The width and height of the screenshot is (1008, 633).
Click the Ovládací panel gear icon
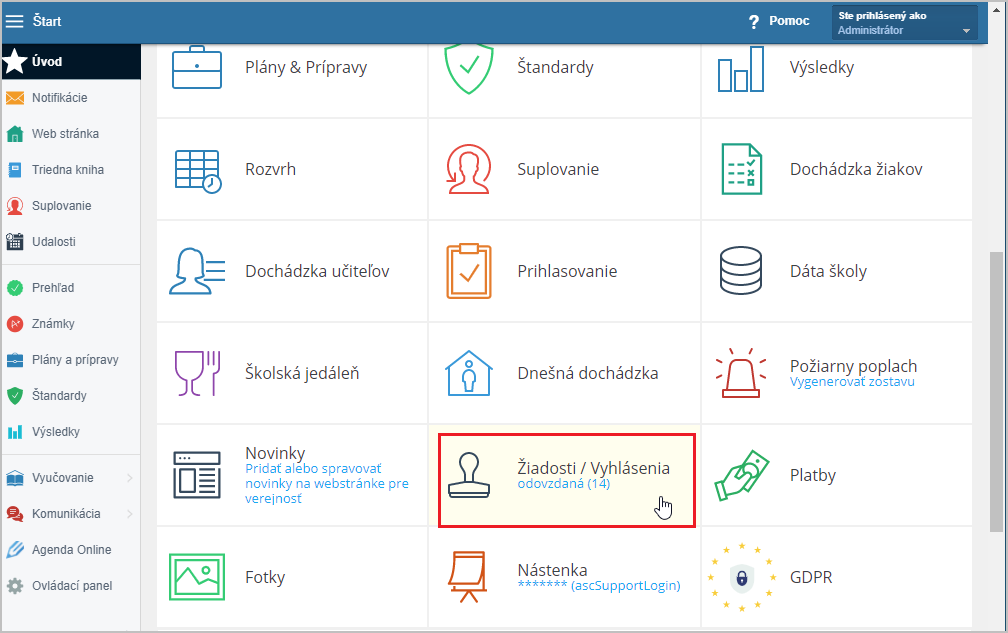click(x=15, y=585)
